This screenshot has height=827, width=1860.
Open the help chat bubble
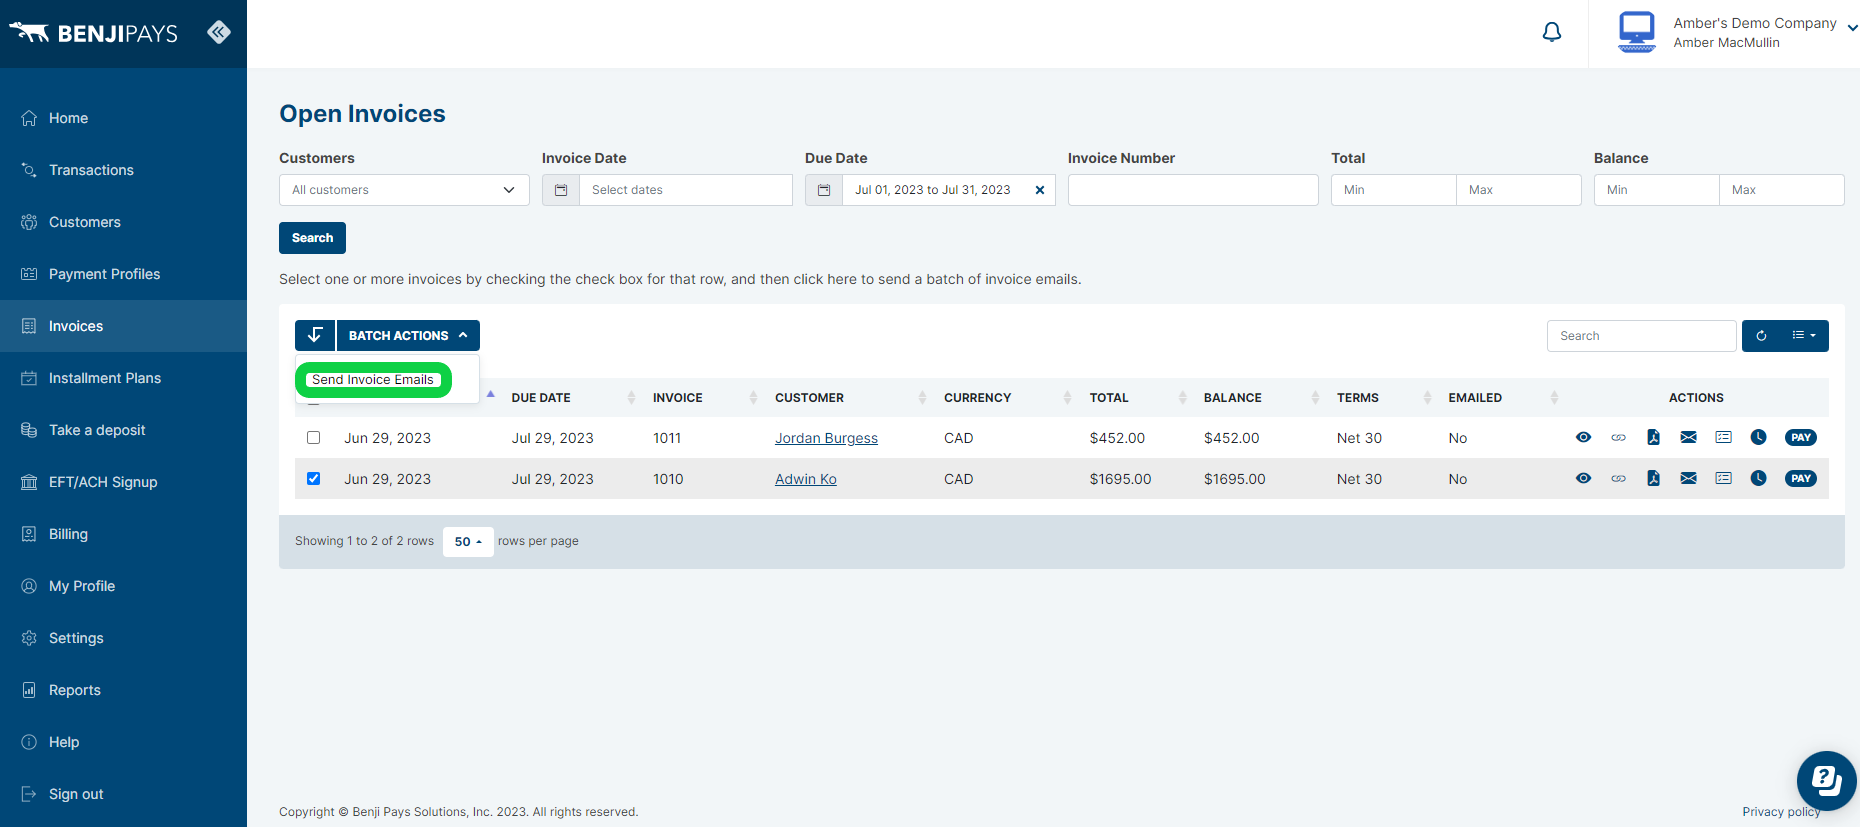[1826, 781]
